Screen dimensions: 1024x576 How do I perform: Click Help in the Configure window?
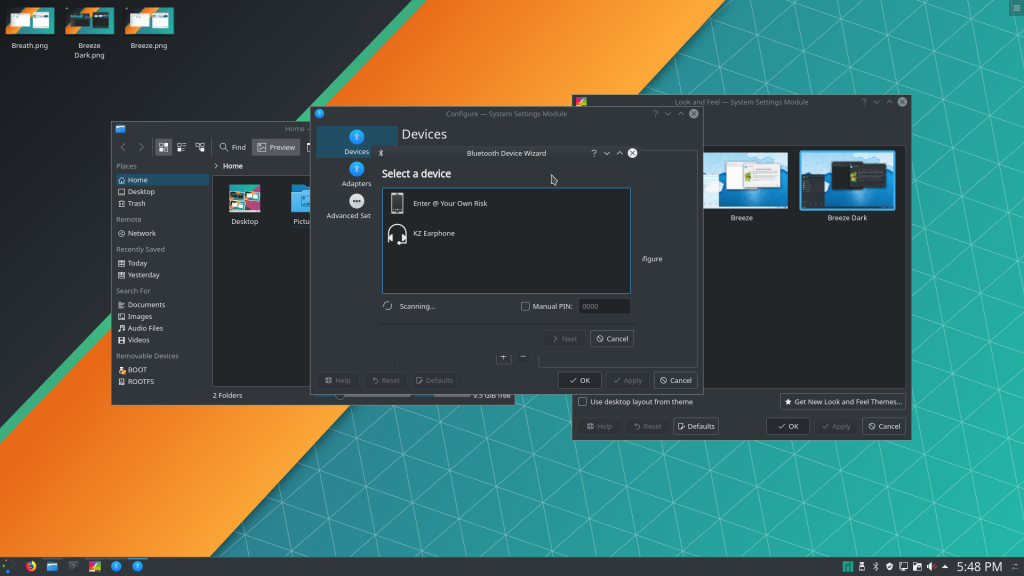(338, 381)
